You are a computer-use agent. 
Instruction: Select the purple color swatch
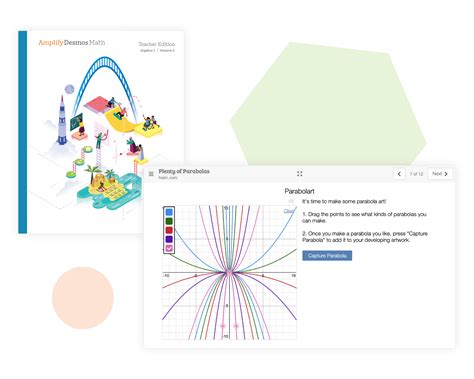[x=169, y=239]
